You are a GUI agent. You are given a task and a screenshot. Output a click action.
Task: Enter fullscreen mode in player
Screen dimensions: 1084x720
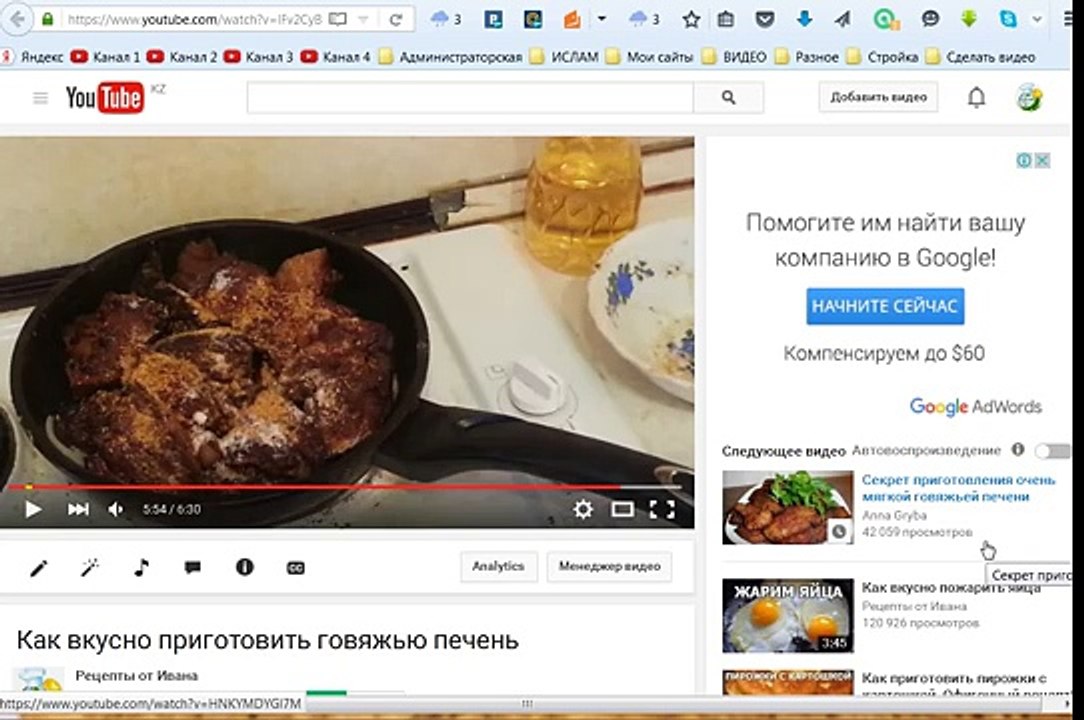(662, 510)
